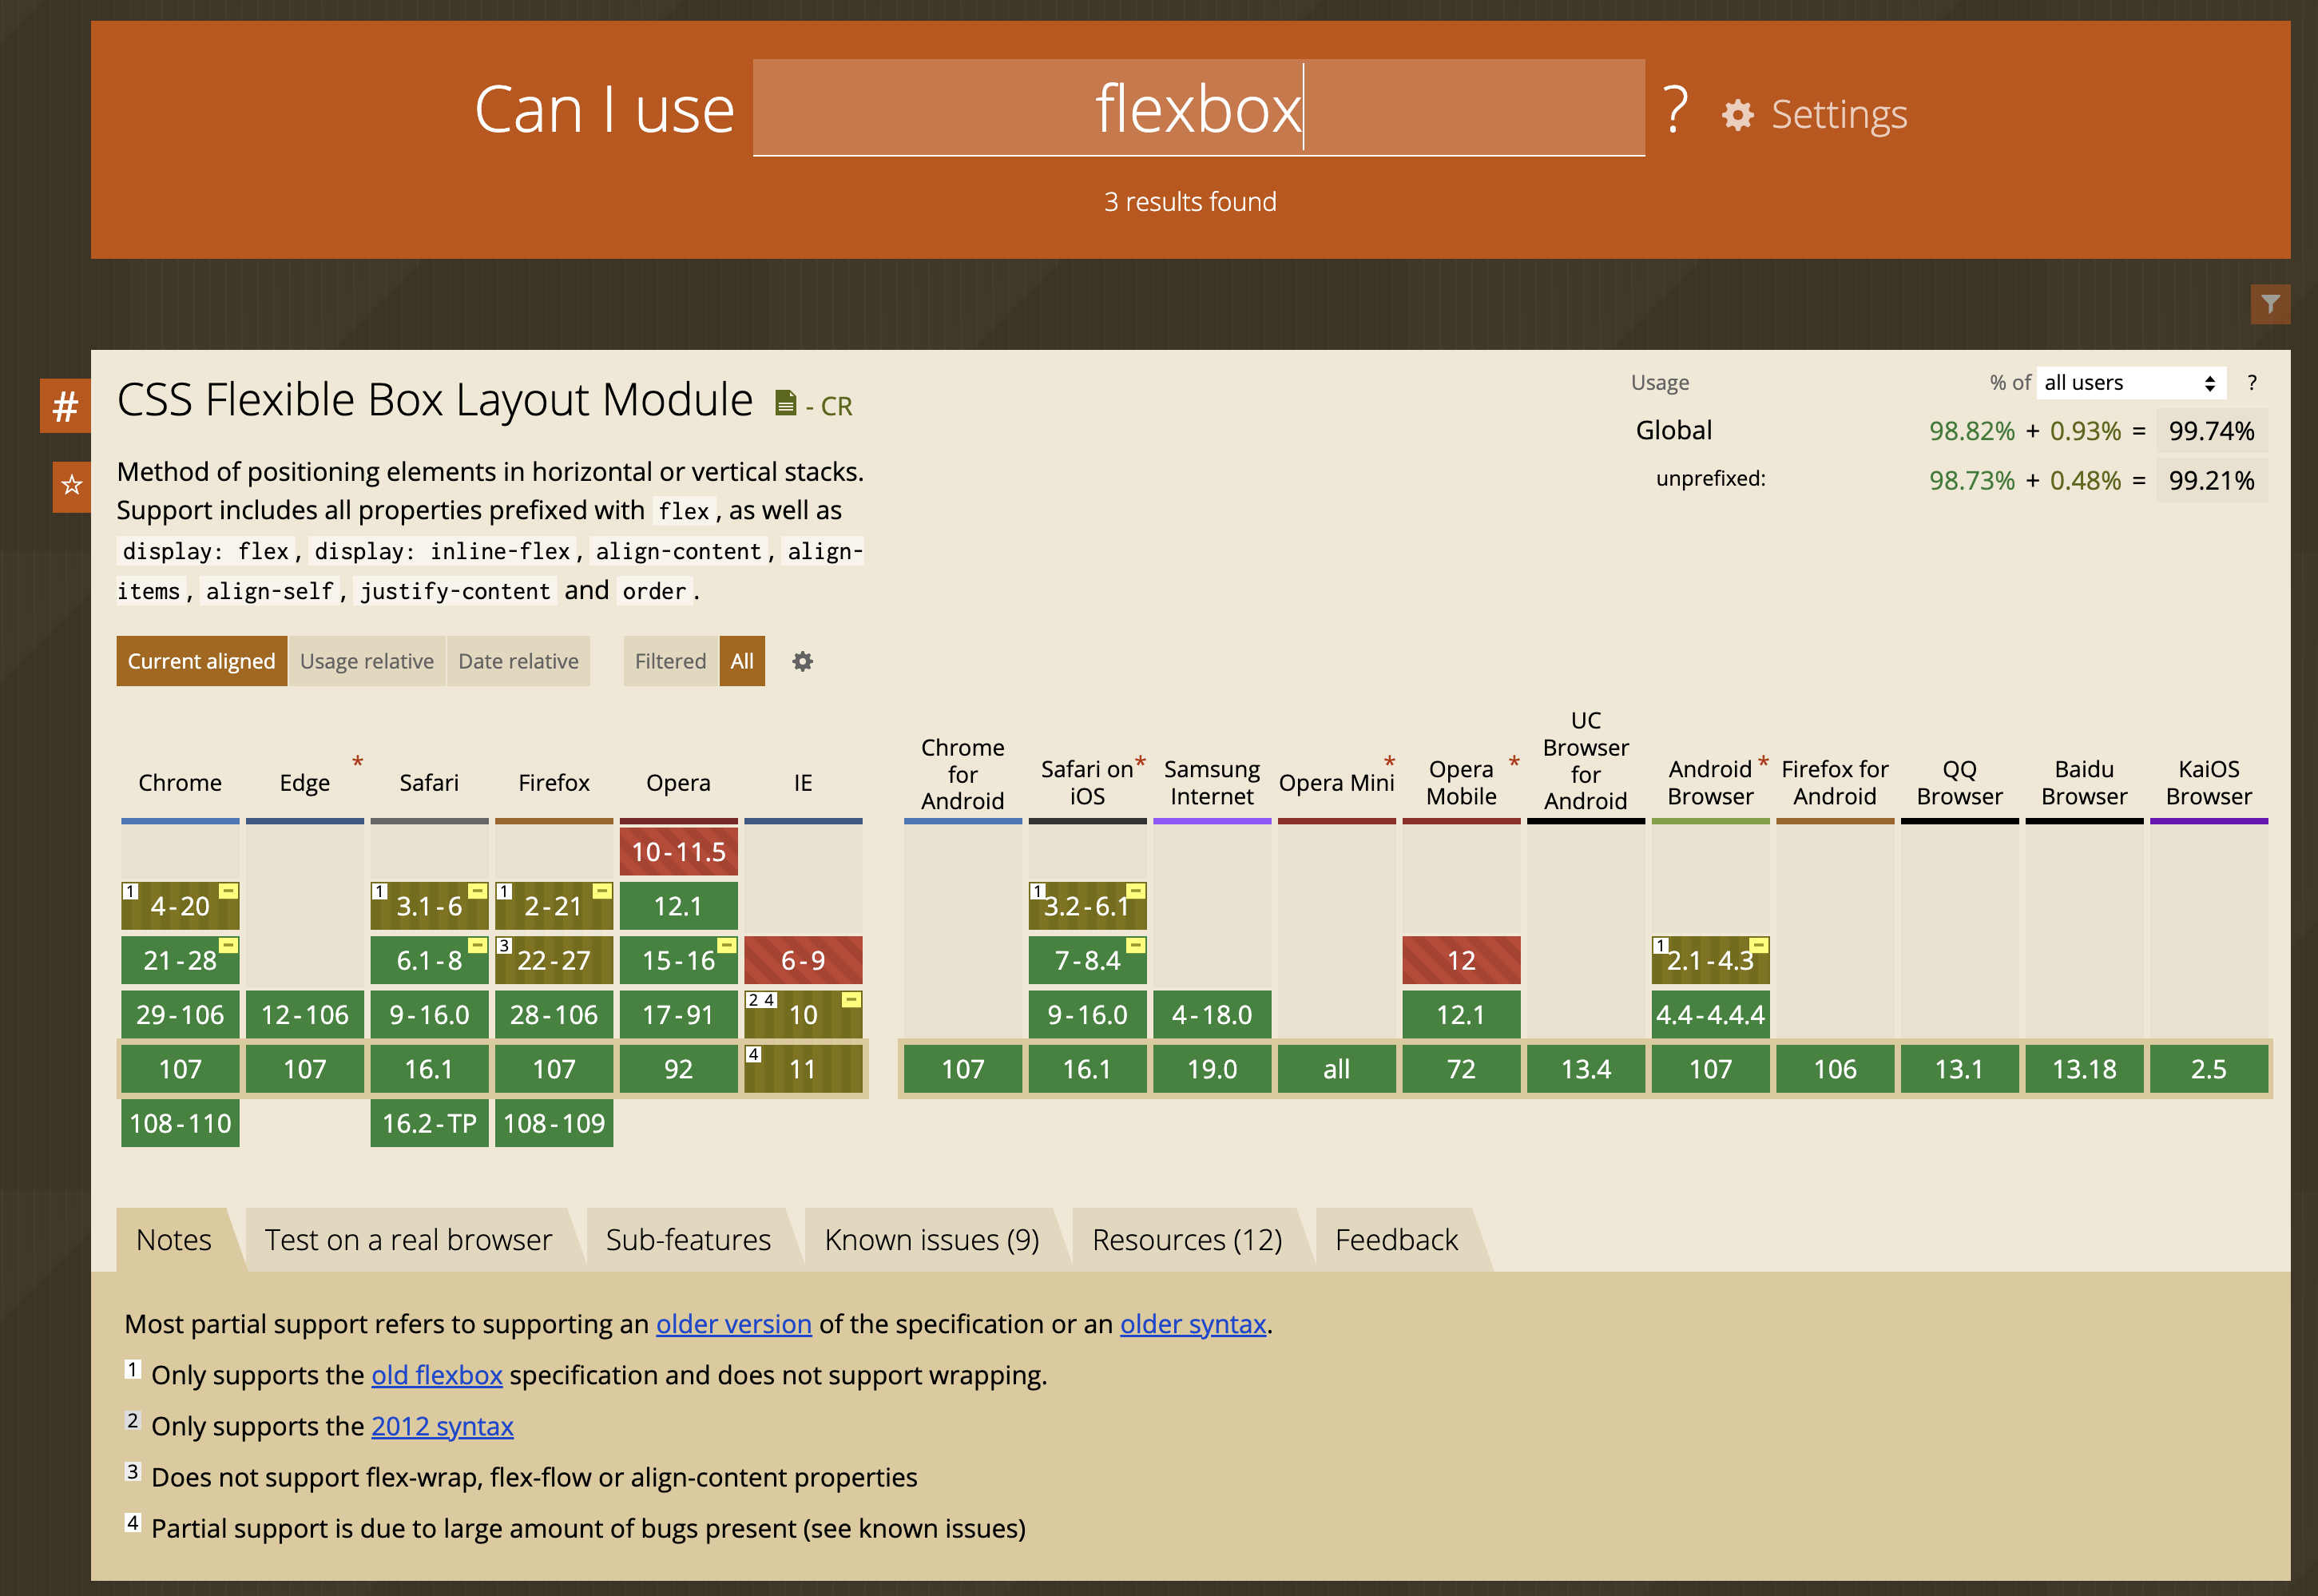Click Android Browser 4.4-4.4.4 cell
2318x1596 pixels.
(1710, 1015)
